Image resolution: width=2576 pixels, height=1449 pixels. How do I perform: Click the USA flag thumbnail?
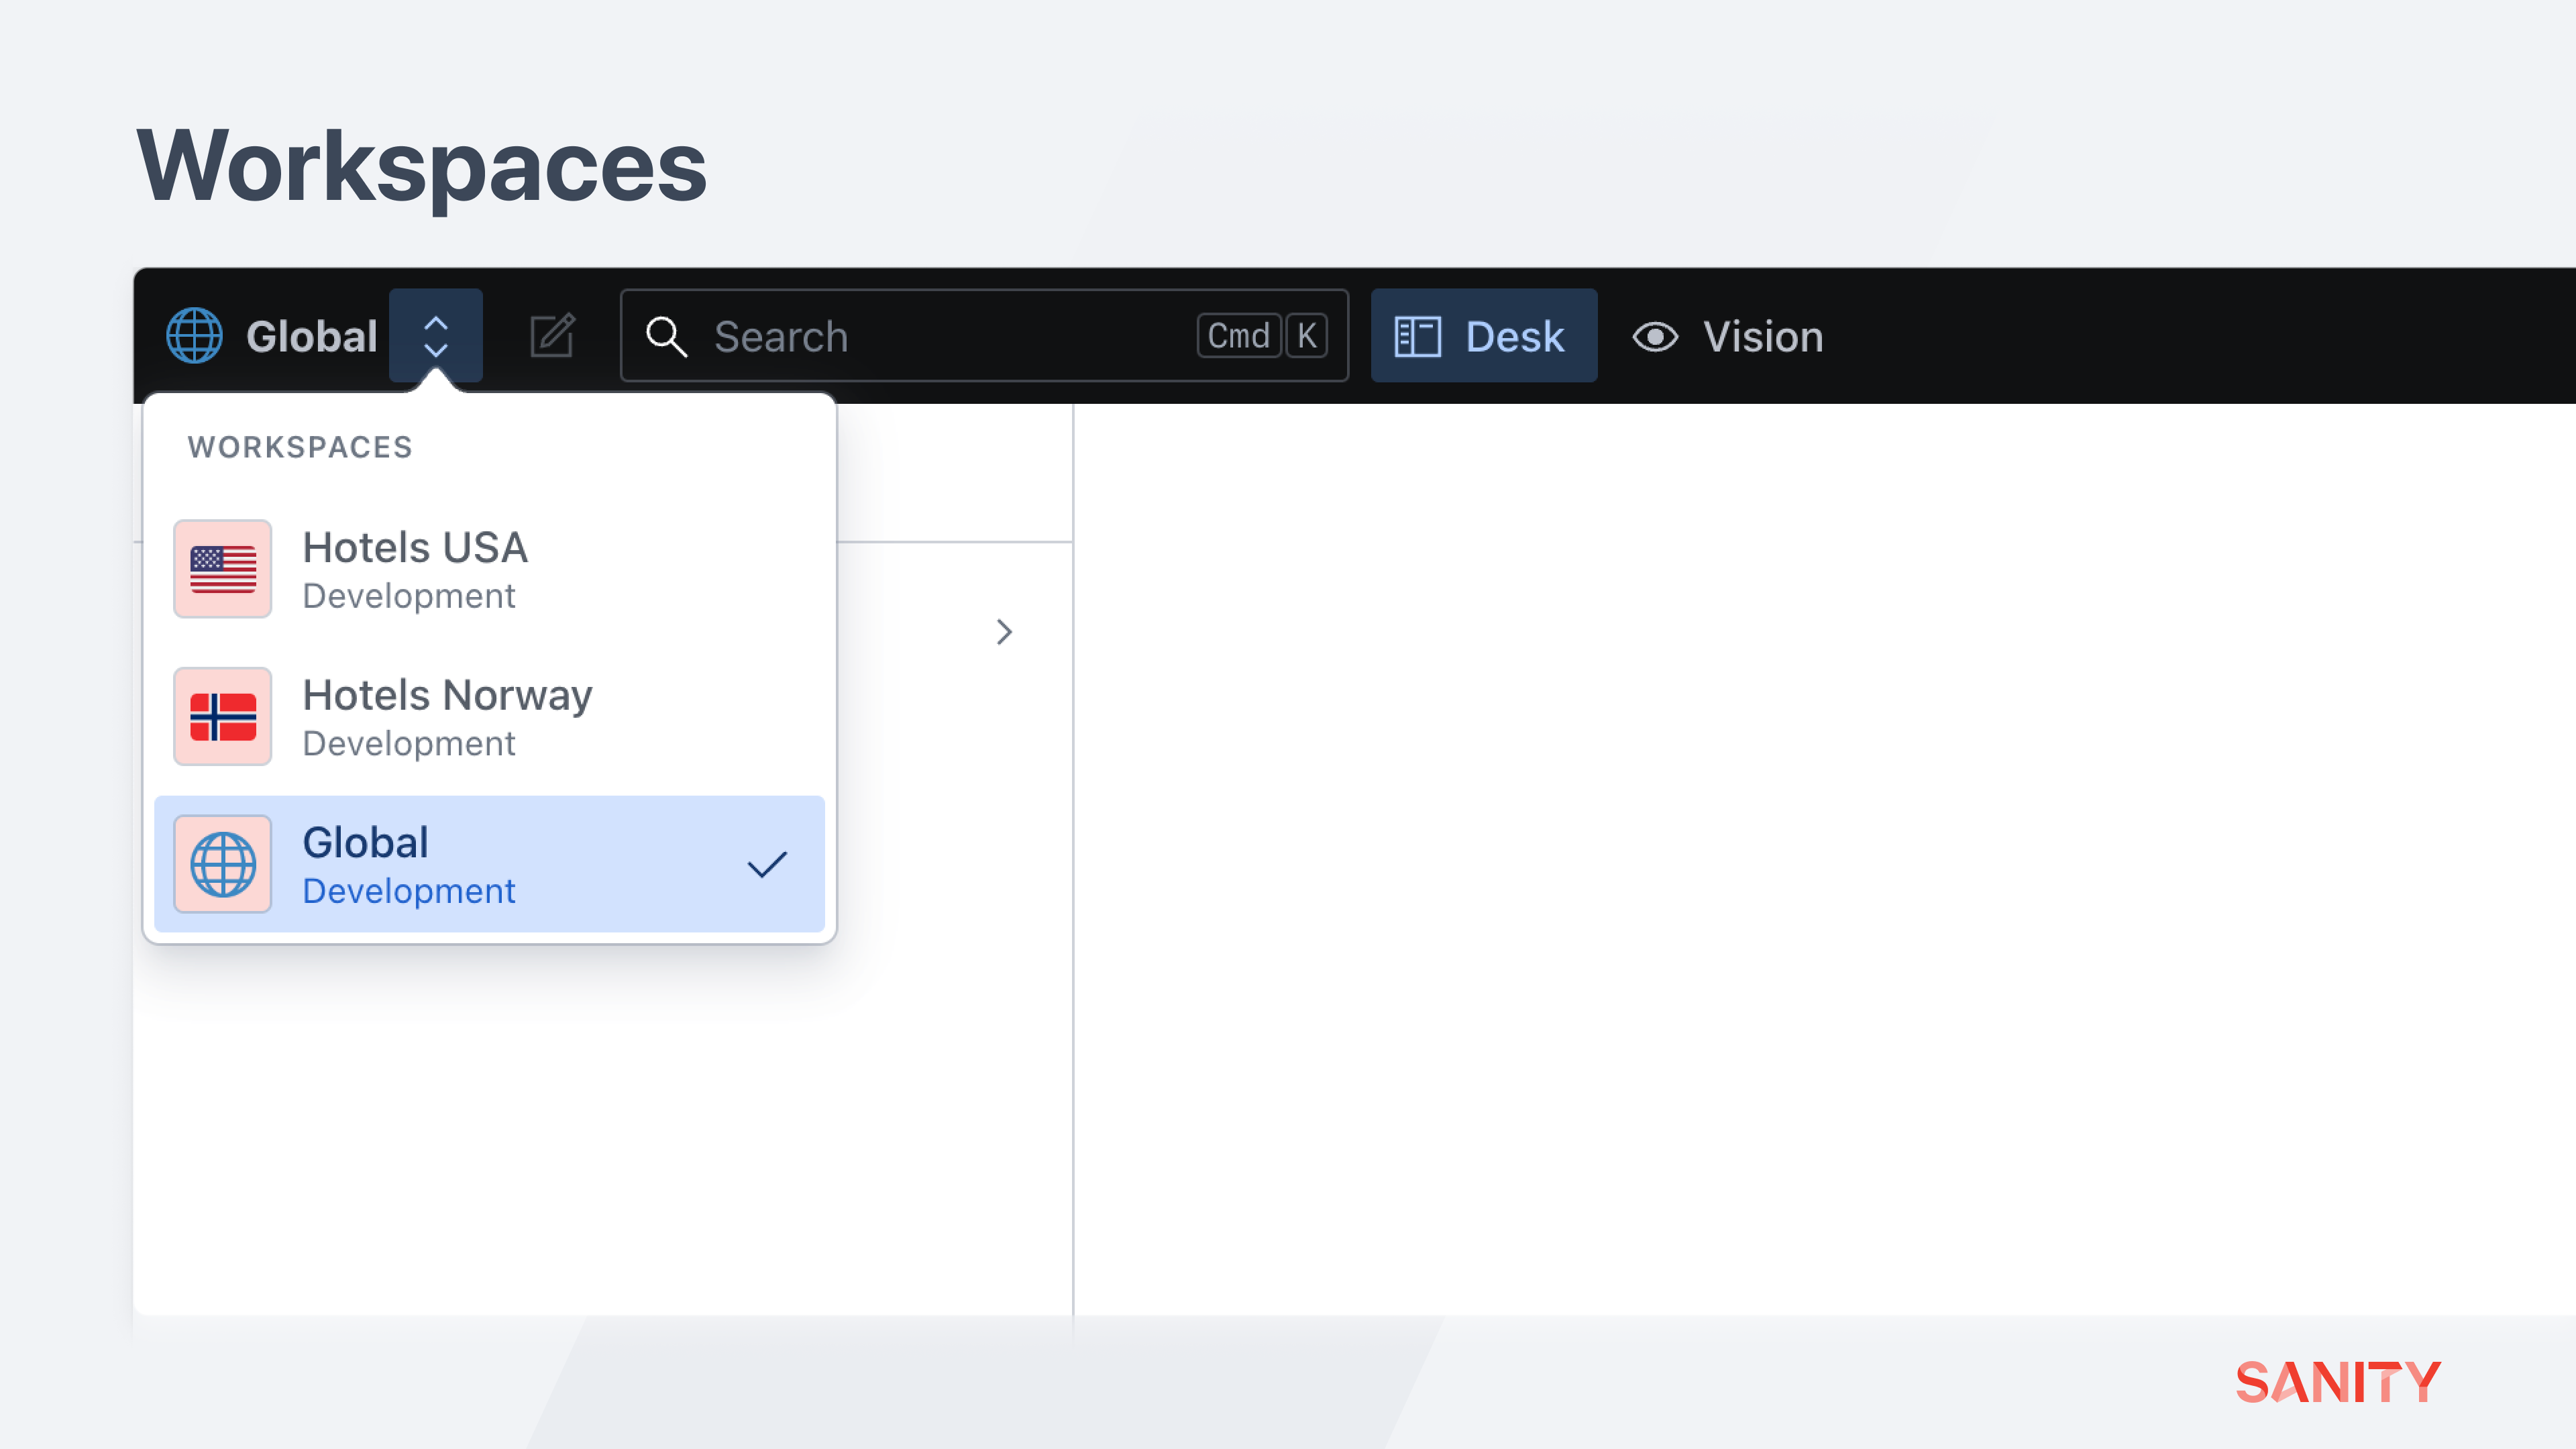click(222, 569)
